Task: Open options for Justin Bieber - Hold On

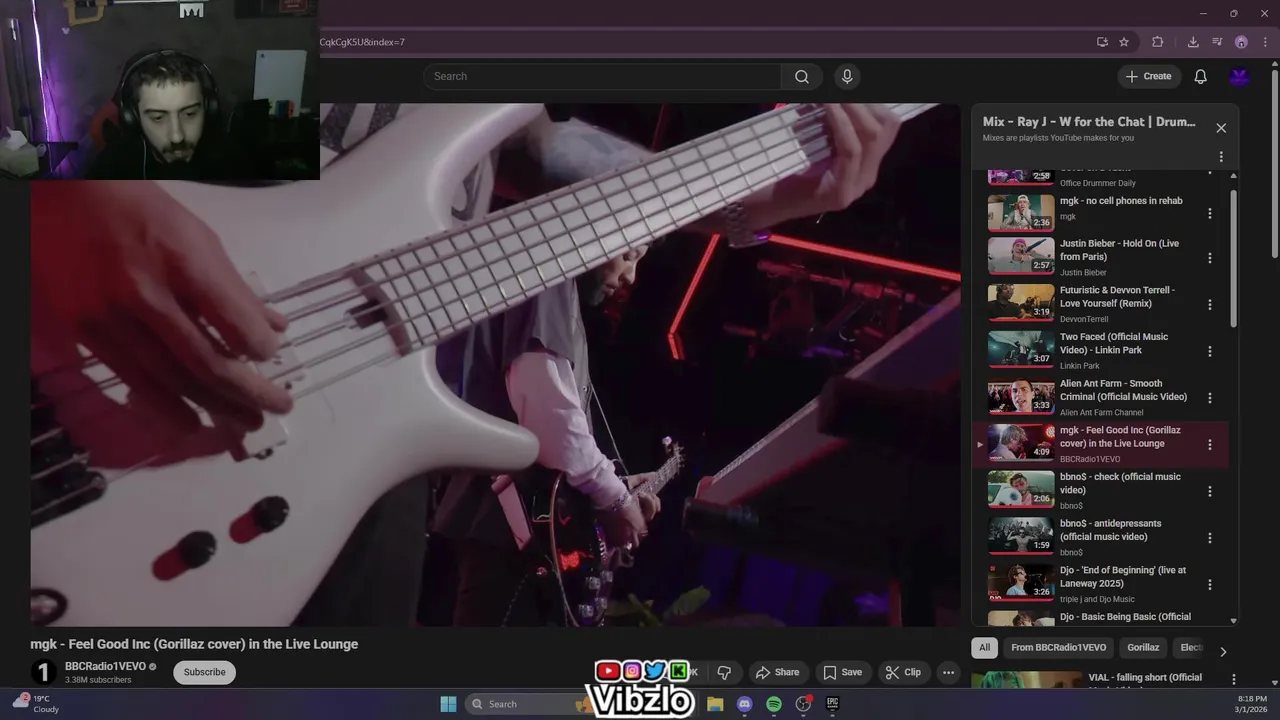Action: pyautogui.click(x=1210, y=258)
